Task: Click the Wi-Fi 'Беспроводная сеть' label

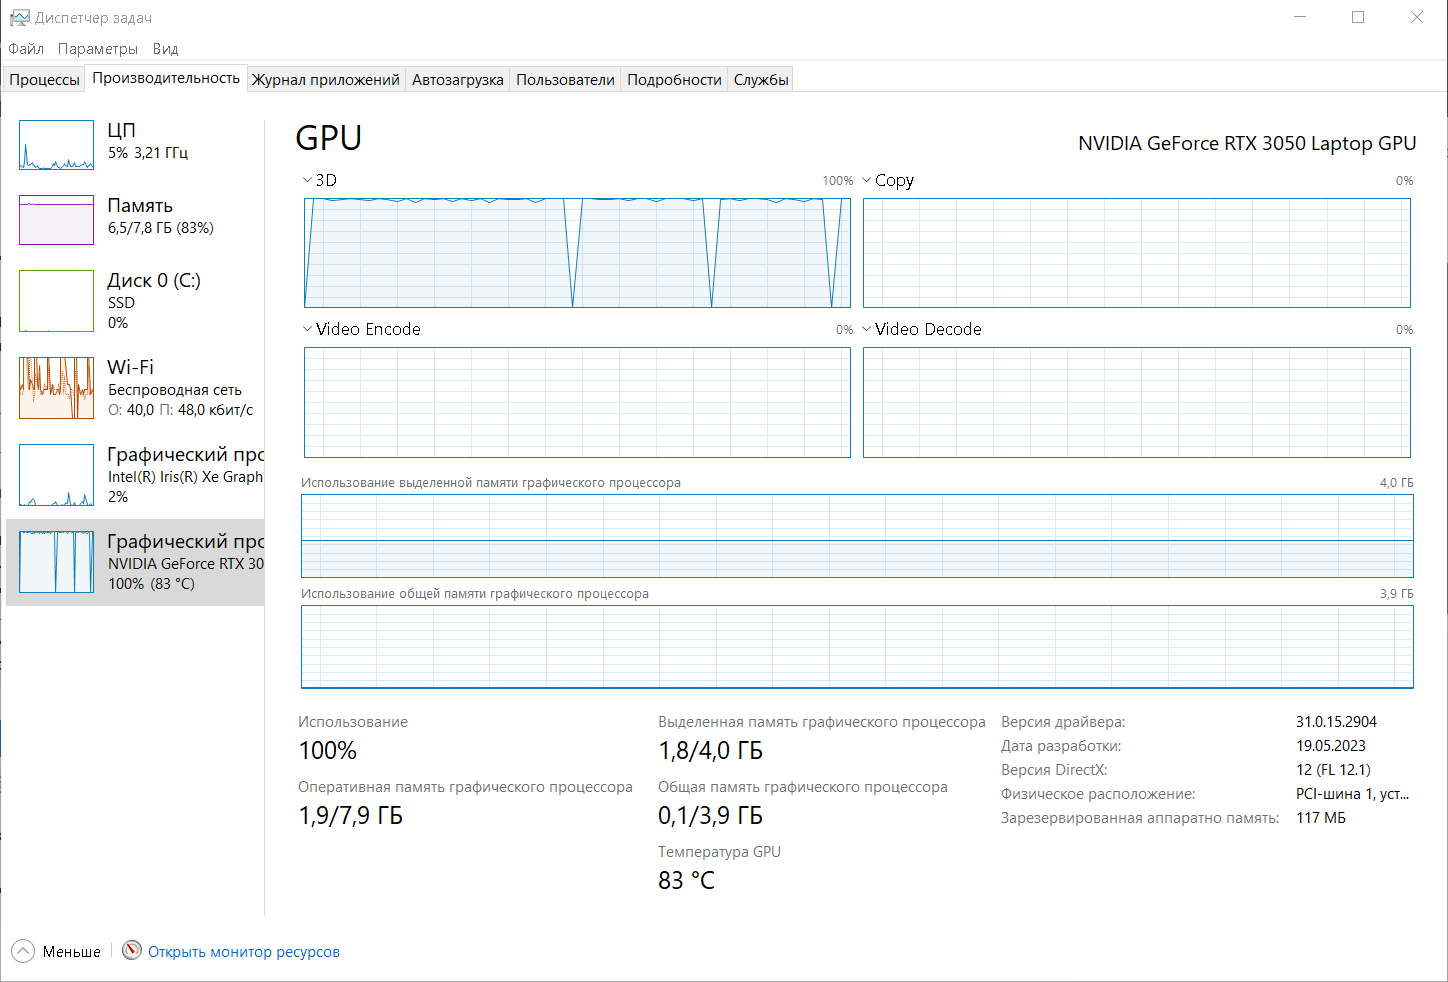Action: click(175, 390)
